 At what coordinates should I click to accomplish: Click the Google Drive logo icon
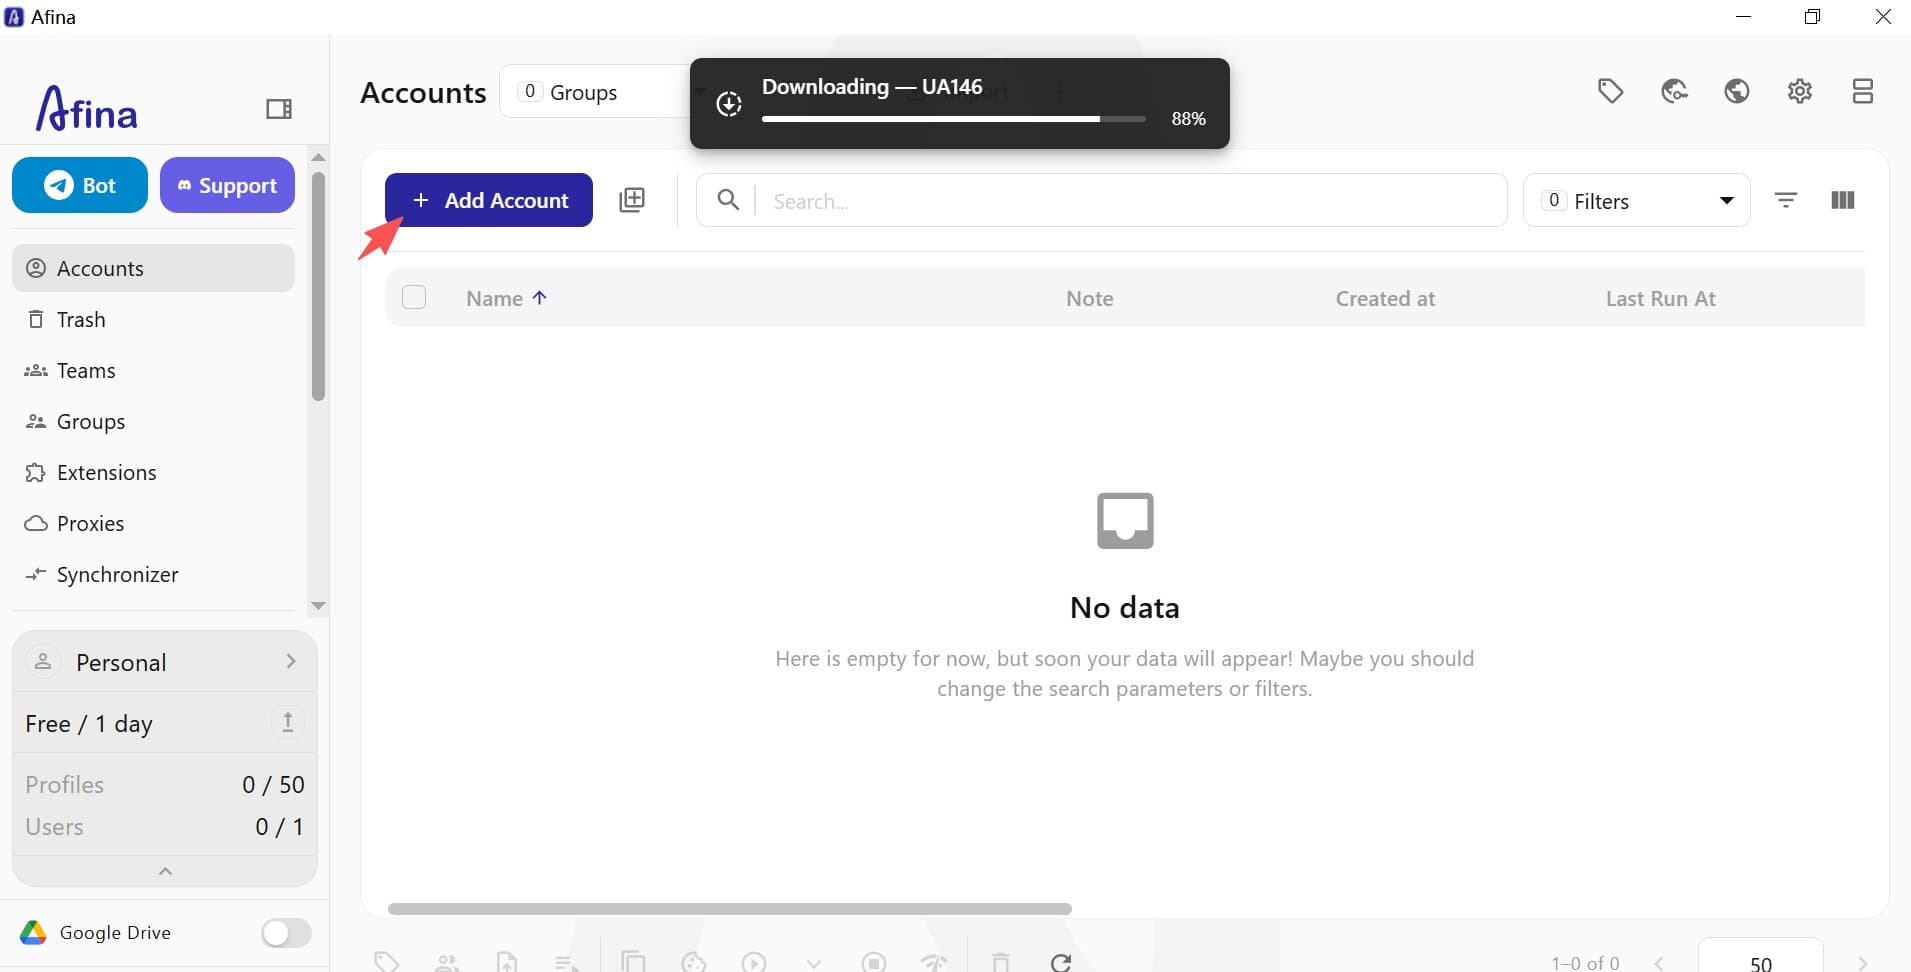[x=33, y=933]
